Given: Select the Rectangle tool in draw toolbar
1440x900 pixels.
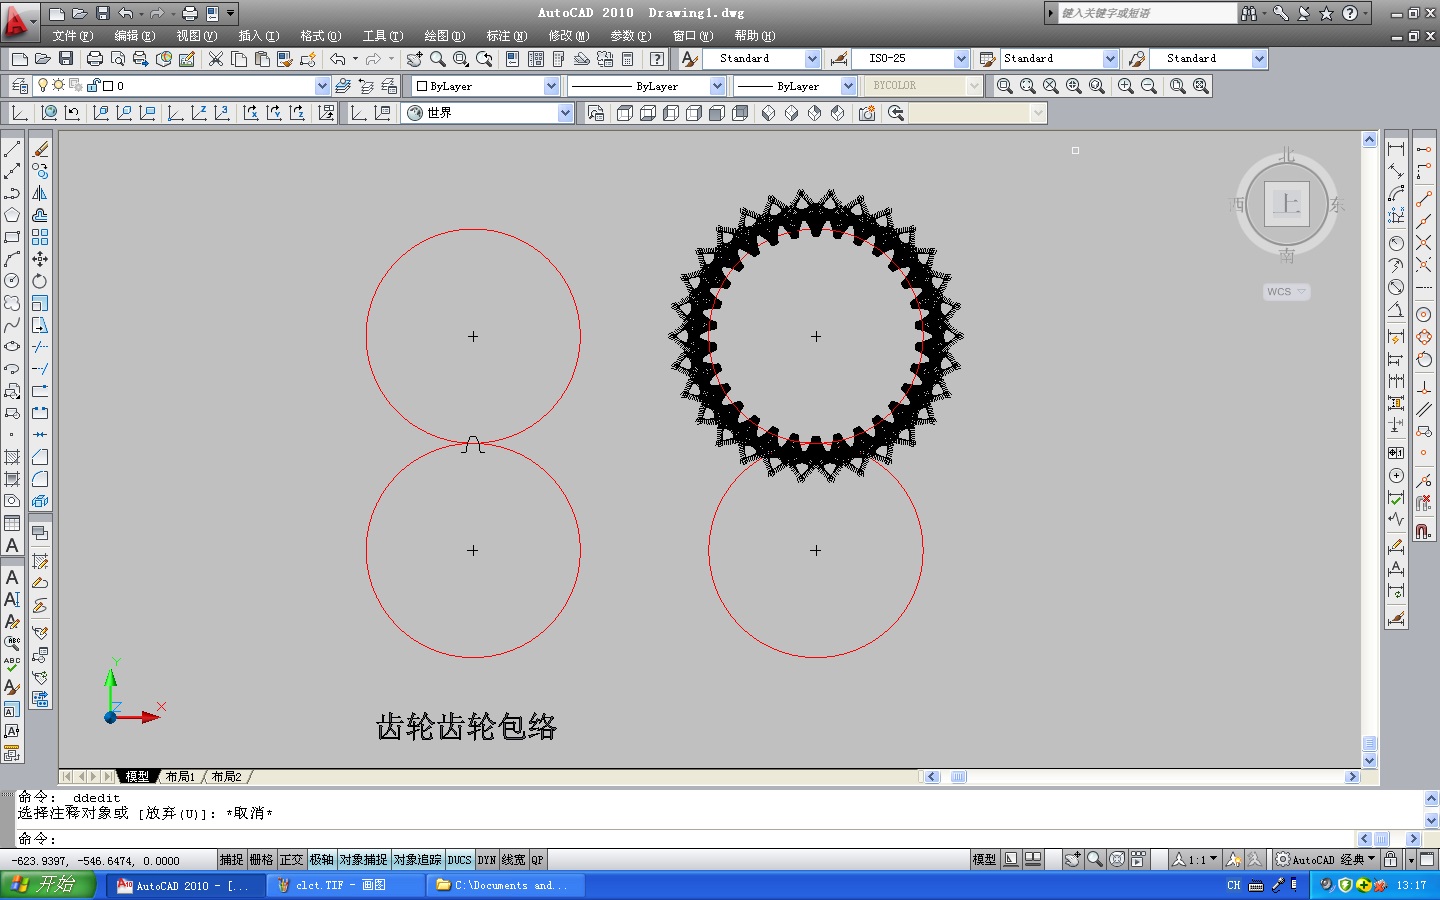Looking at the screenshot, I should pos(12,237).
